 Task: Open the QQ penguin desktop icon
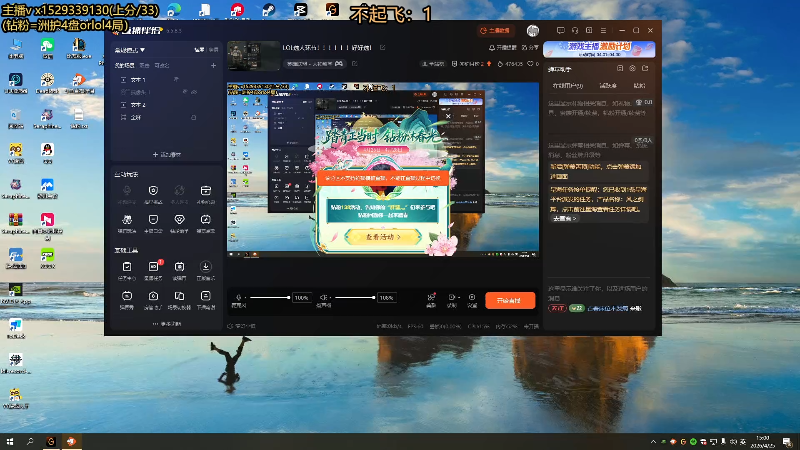(47, 153)
